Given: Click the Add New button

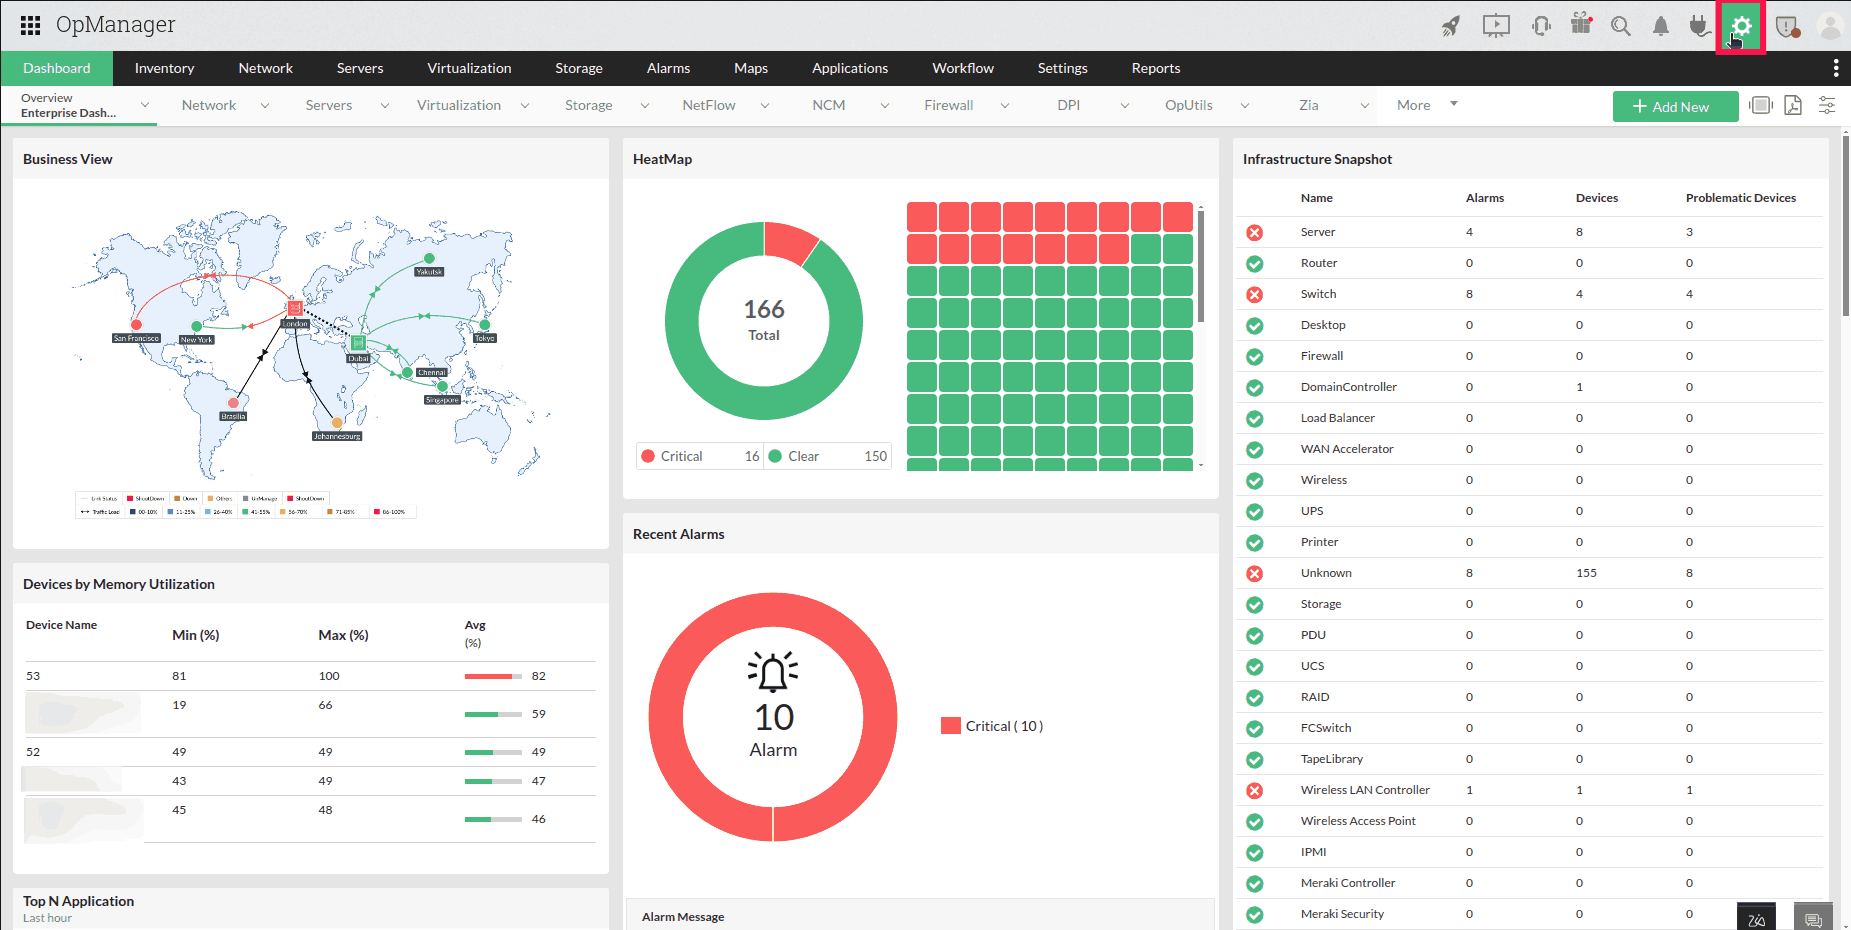Looking at the screenshot, I should pos(1675,107).
